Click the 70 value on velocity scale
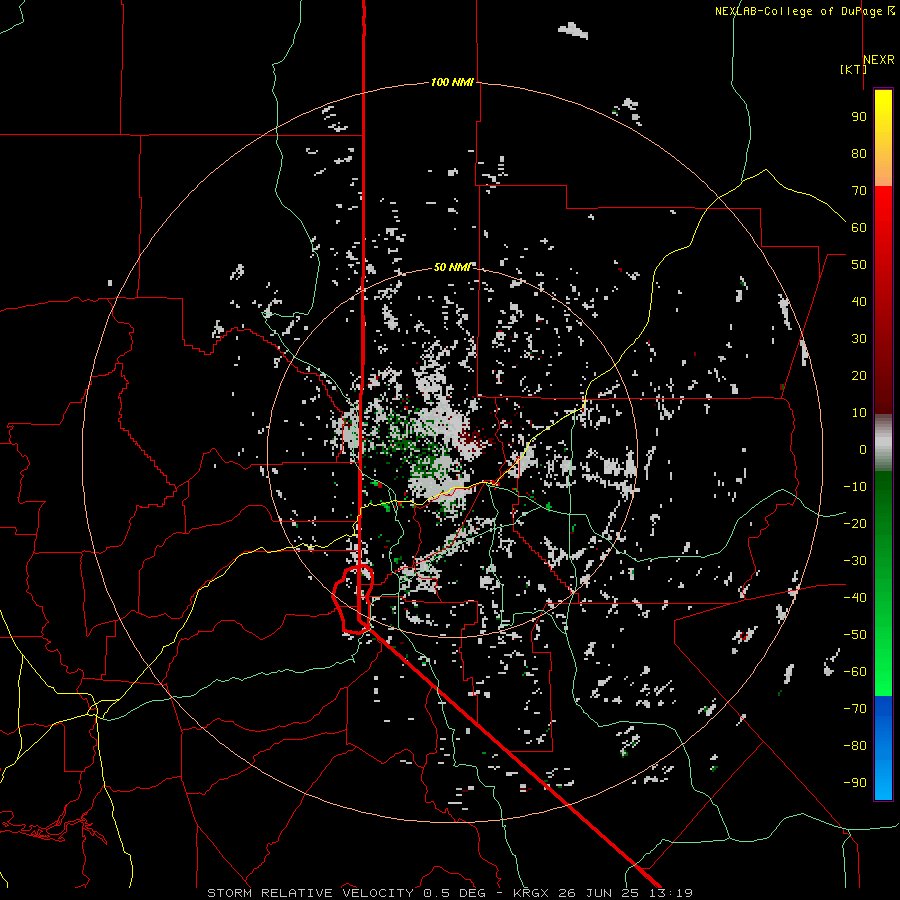 tap(859, 191)
